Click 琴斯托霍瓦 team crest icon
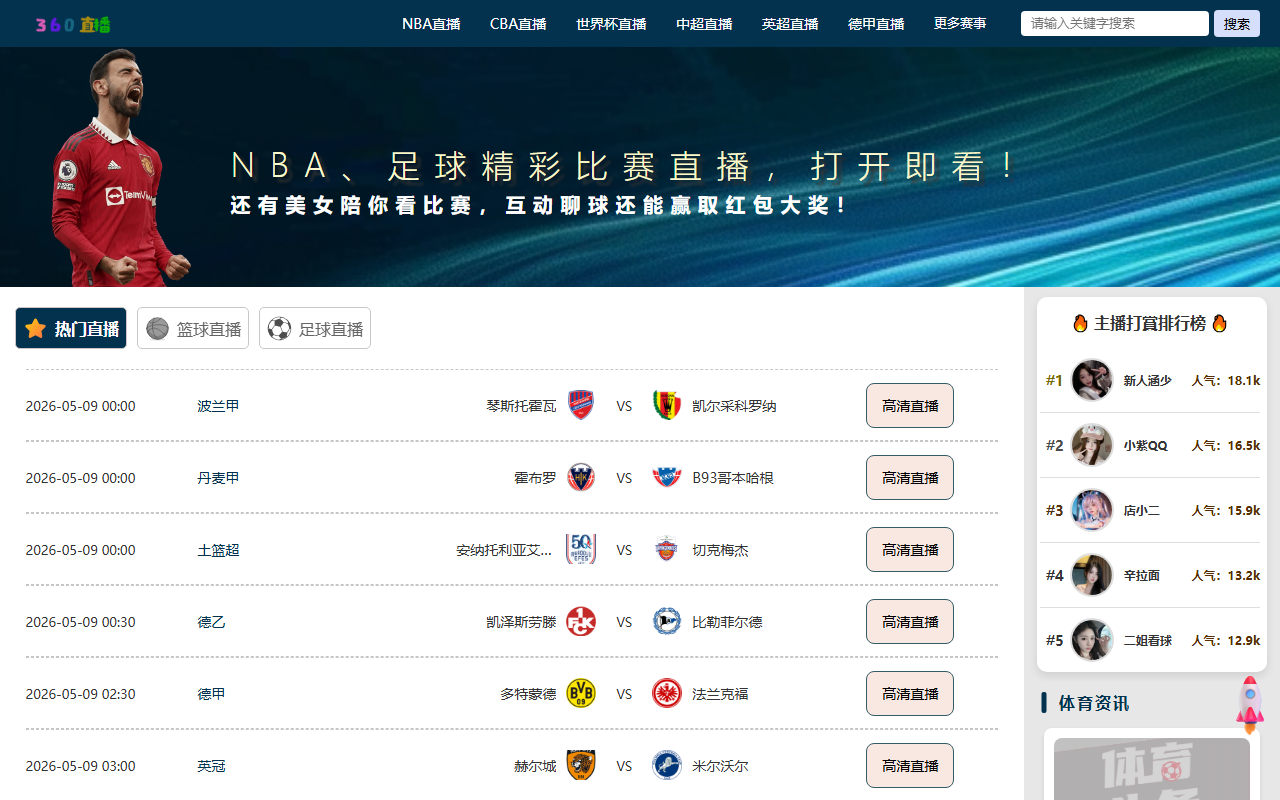Image resolution: width=1280 pixels, height=800 pixels. click(581, 405)
